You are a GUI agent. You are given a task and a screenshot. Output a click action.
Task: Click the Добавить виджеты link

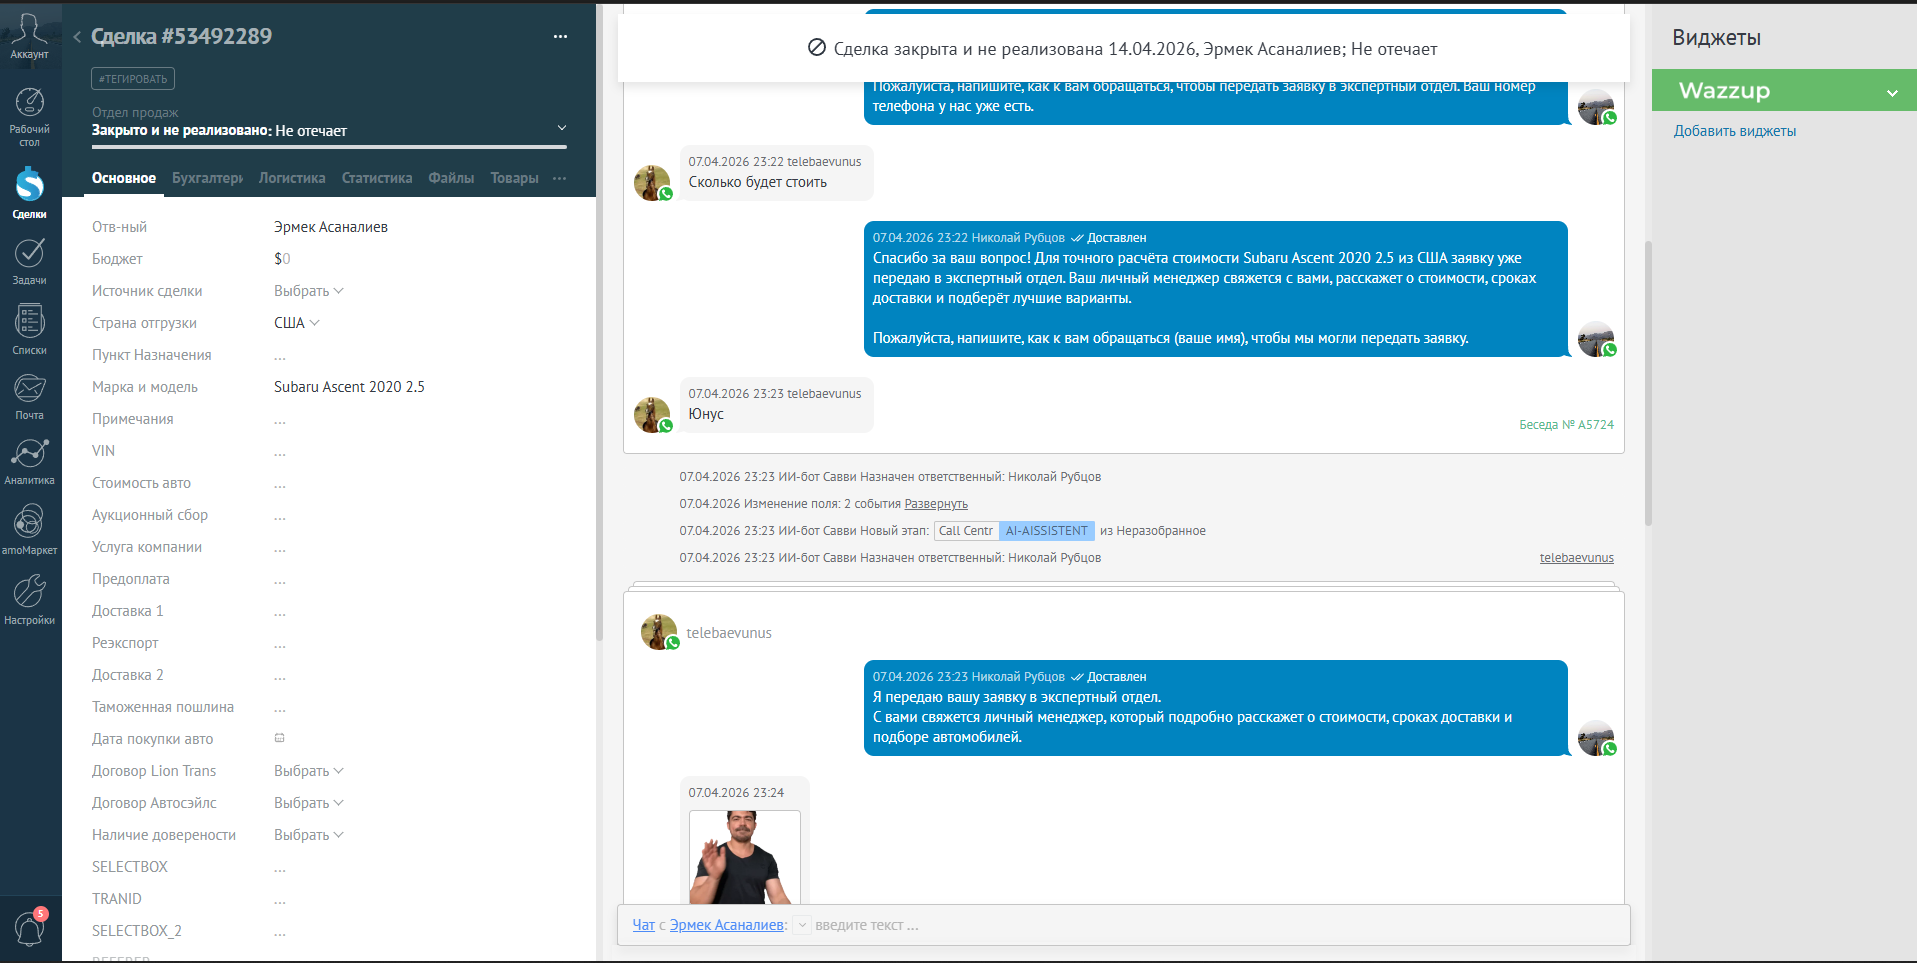click(x=1735, y=131)
